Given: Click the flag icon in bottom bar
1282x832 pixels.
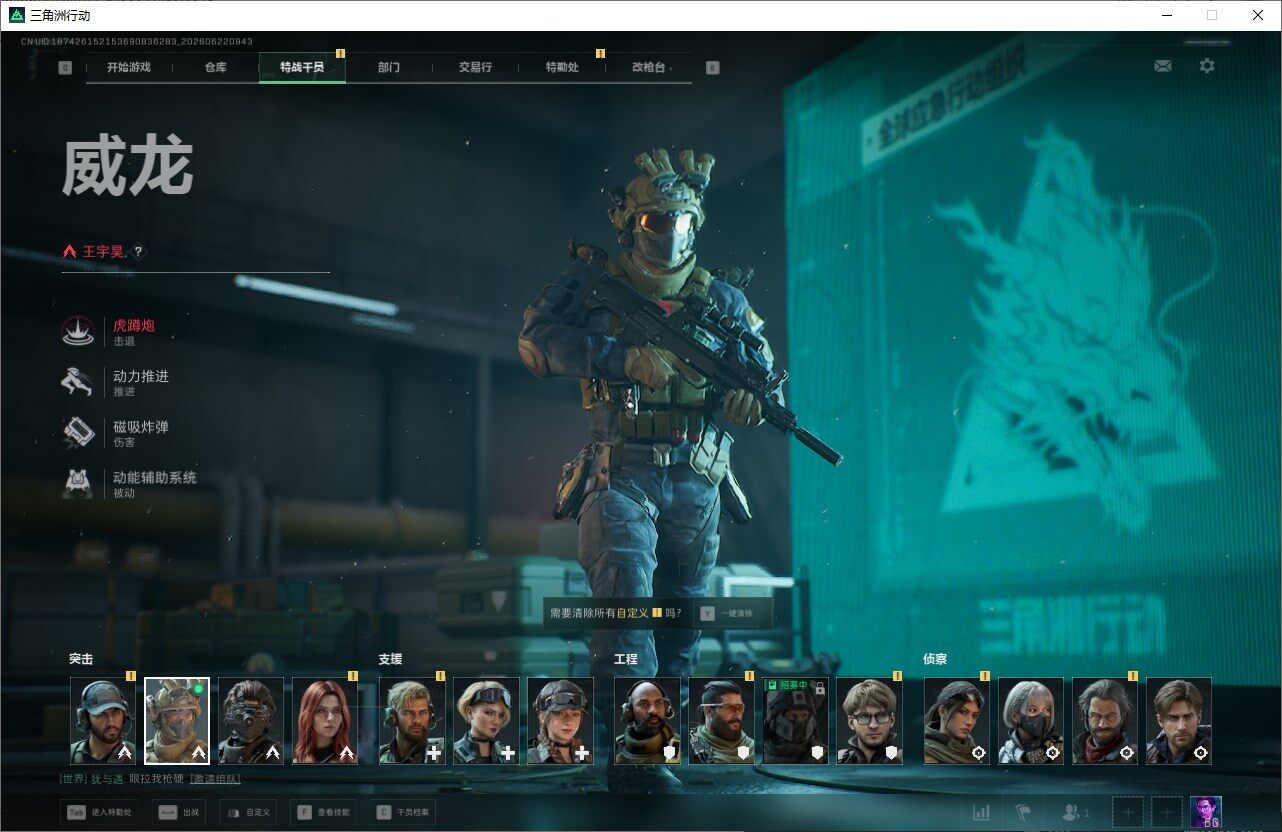Looking at the screenshot, I should pos(1023,813).
